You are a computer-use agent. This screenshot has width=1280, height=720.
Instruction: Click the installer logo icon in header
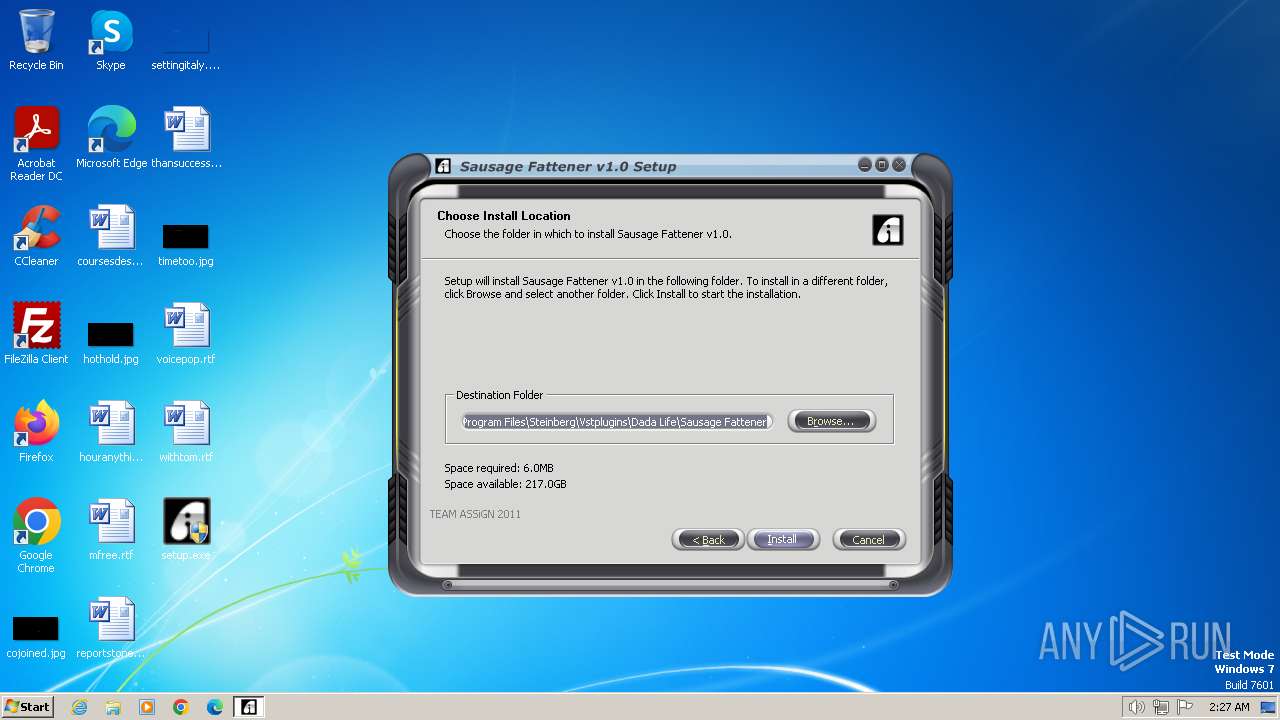(x=888, y=229)
